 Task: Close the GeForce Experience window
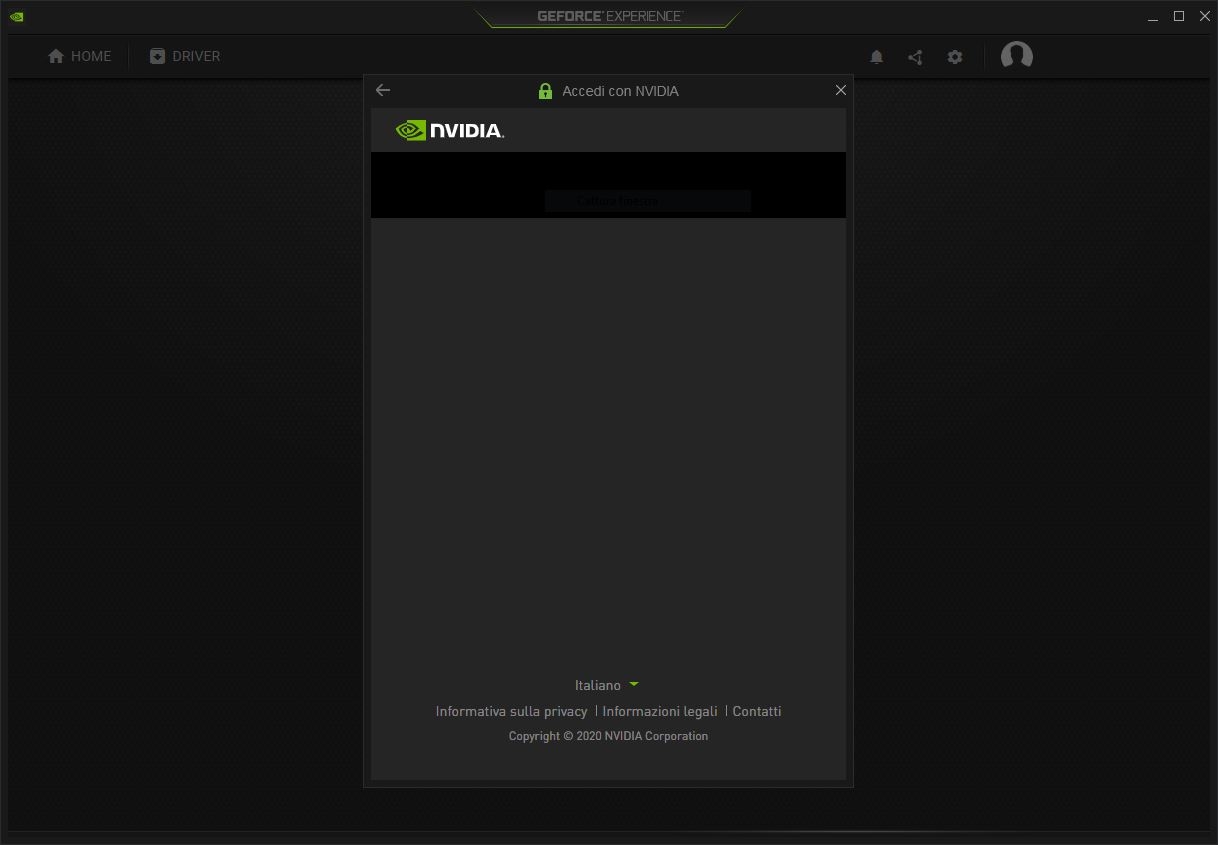tap(1205, 16)
